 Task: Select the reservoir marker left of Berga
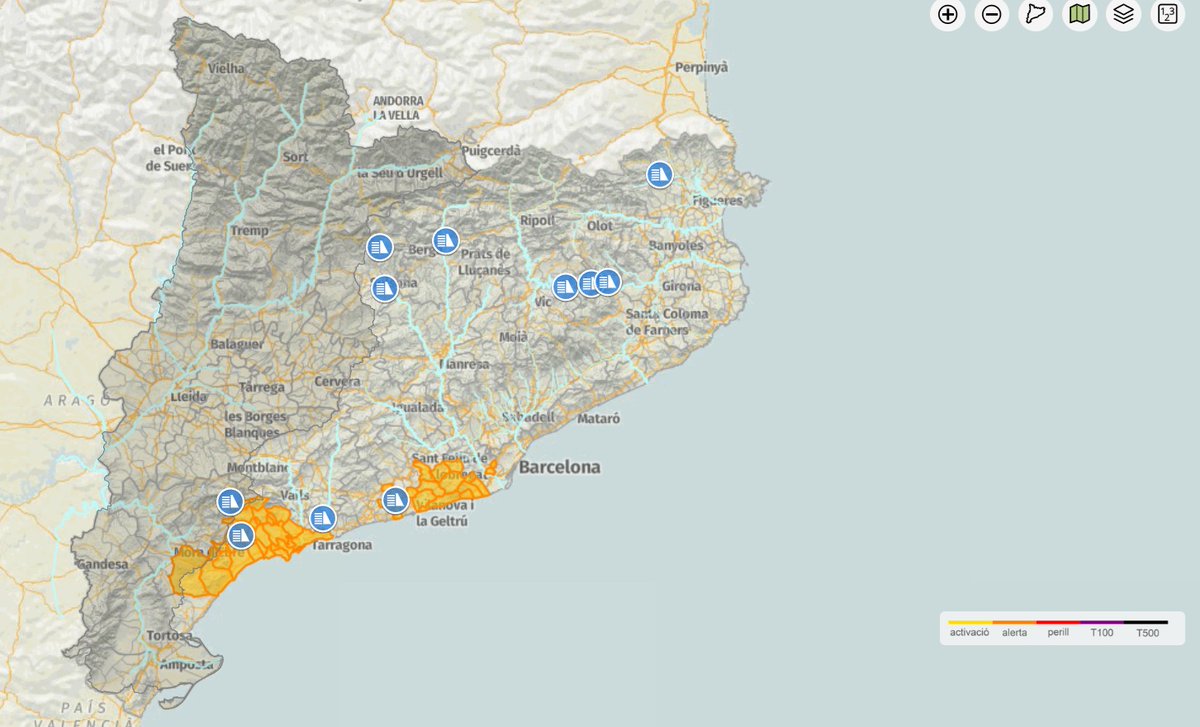379,246
